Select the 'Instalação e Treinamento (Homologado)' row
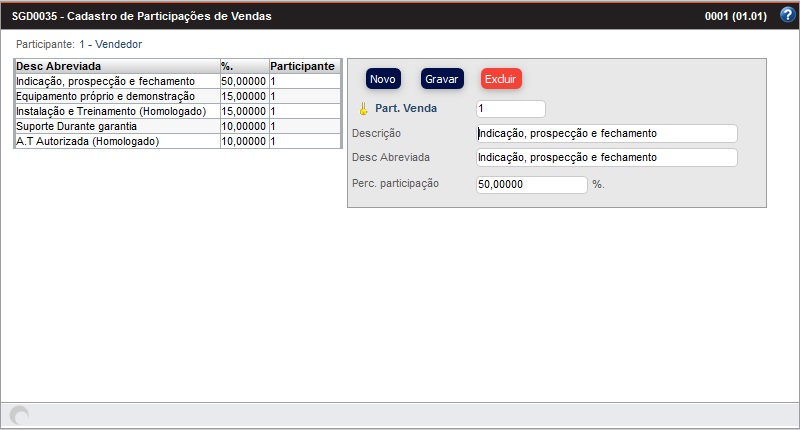Screen dimensions: 800x430 pos(115,111)
